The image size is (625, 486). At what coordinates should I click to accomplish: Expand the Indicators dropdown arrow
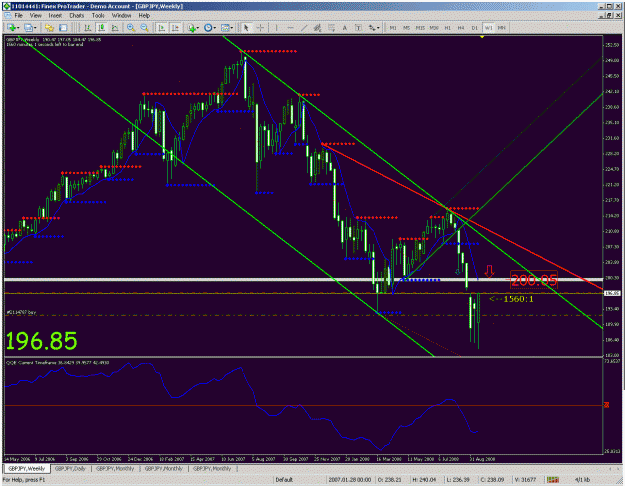click(198, 28)
